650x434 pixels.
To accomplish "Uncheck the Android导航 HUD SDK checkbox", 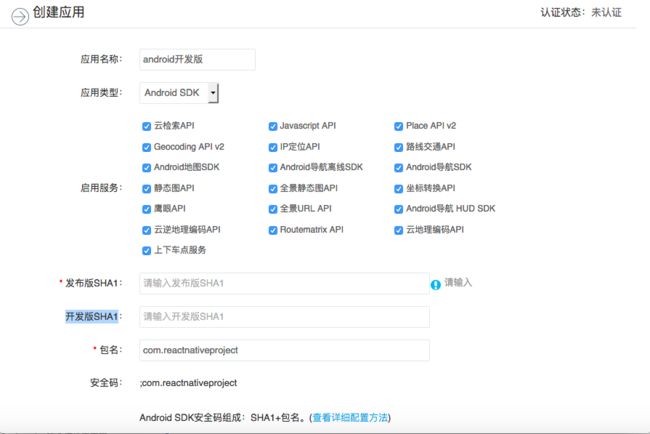I will 398,209.
